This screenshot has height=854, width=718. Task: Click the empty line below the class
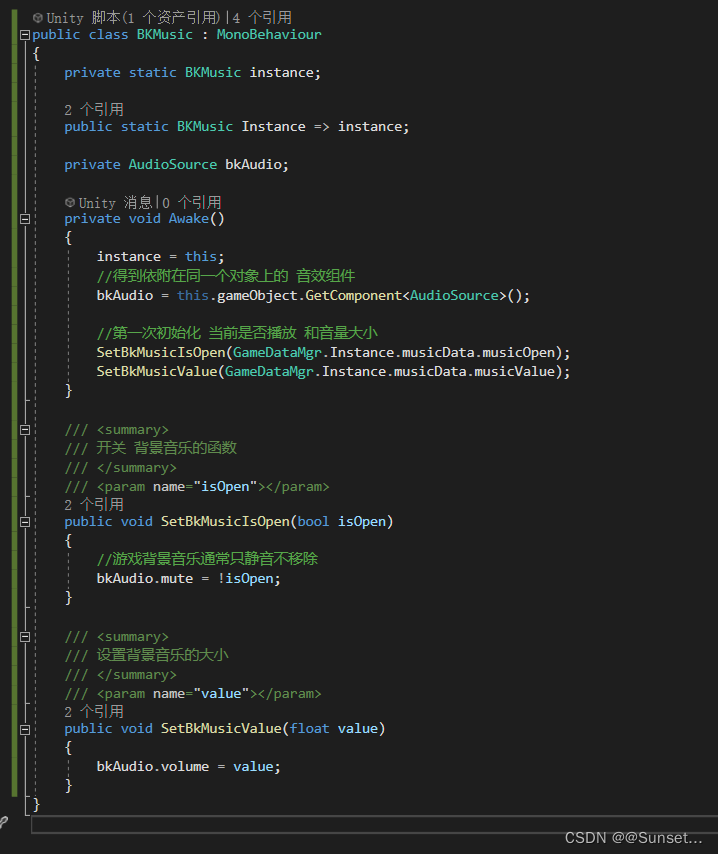click(x=374, y=825)
